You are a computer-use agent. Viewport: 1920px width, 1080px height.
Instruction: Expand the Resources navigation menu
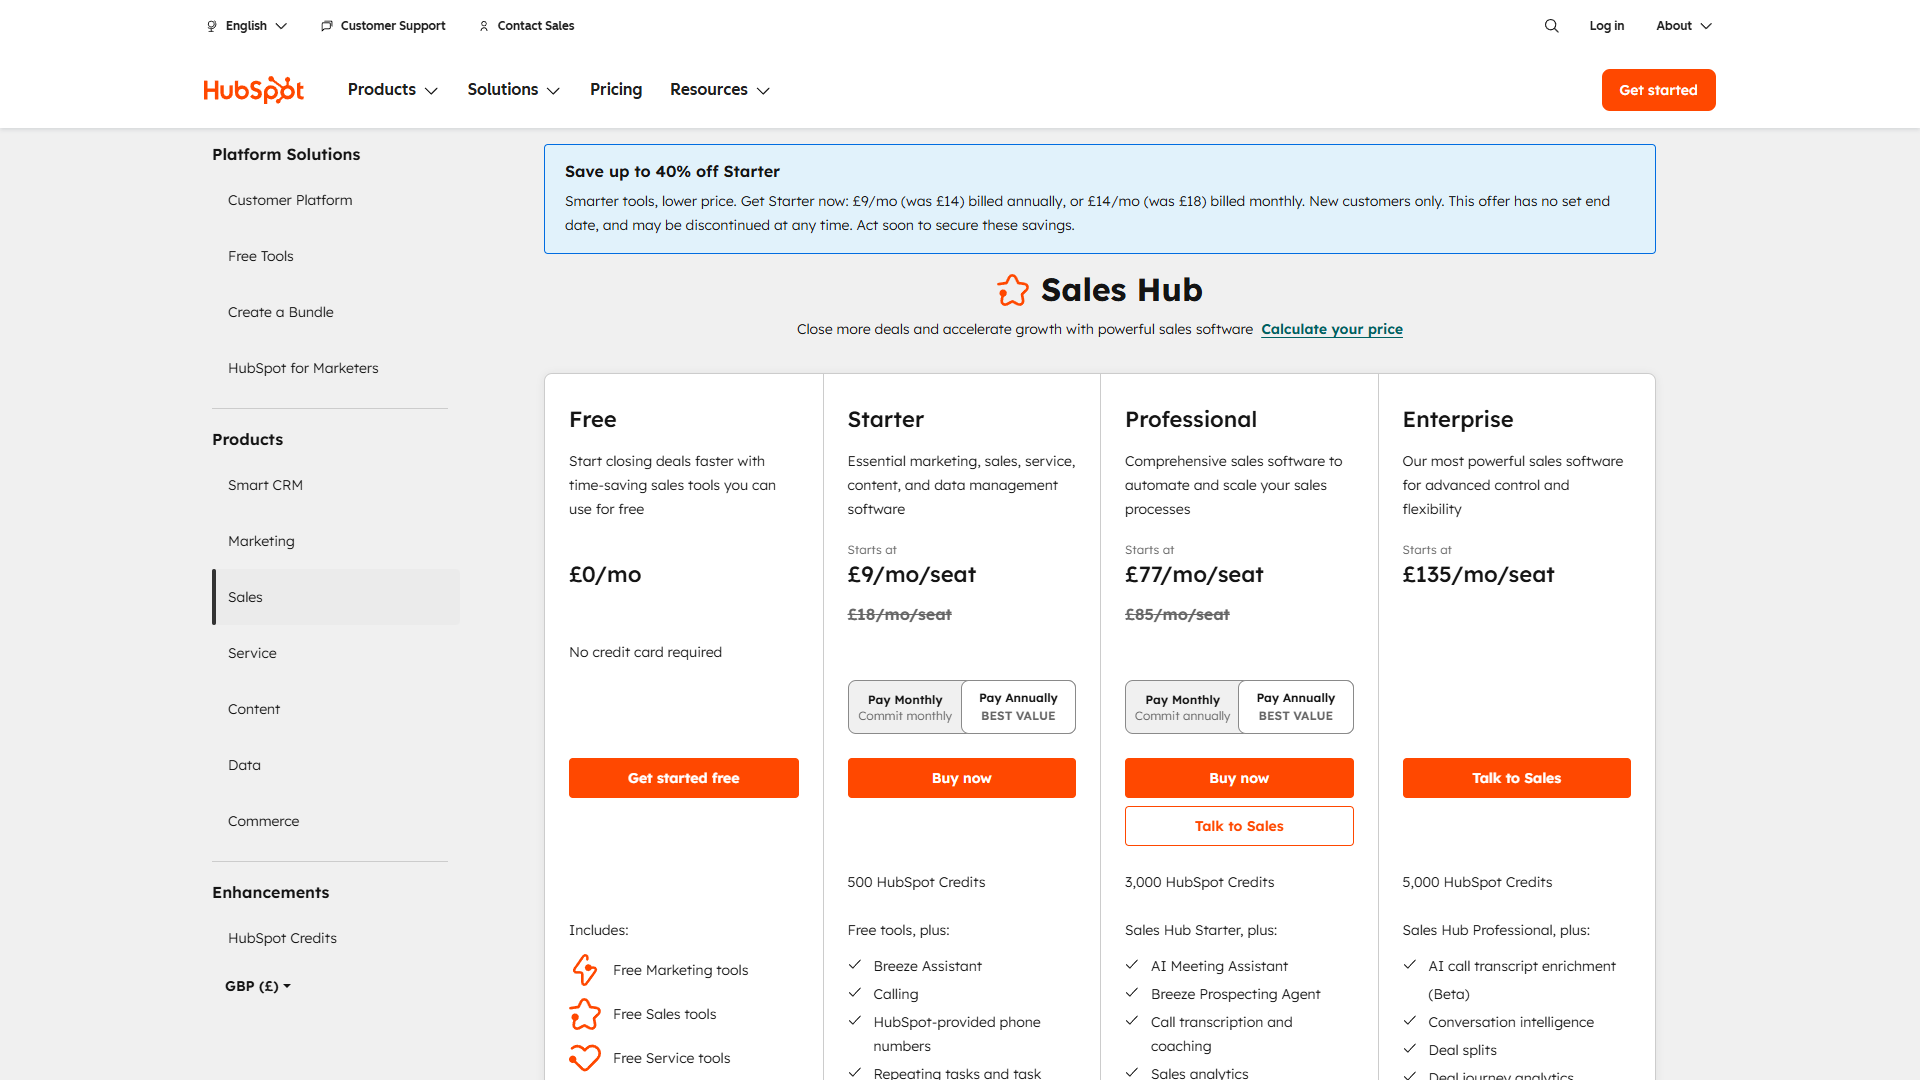coord(720,90)
